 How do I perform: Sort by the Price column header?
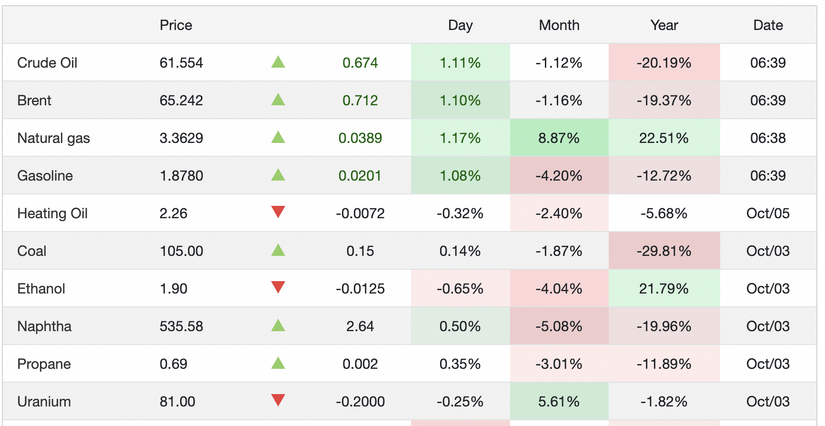coord(176,25)
